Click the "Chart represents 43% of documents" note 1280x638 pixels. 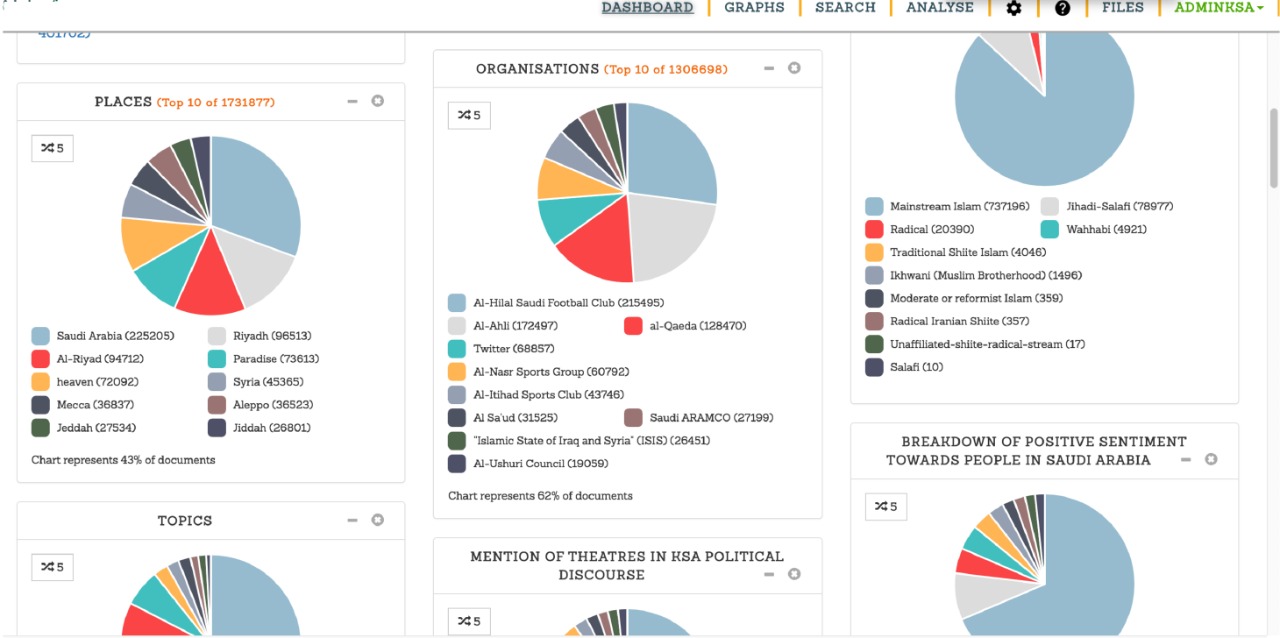click(123, 460)
